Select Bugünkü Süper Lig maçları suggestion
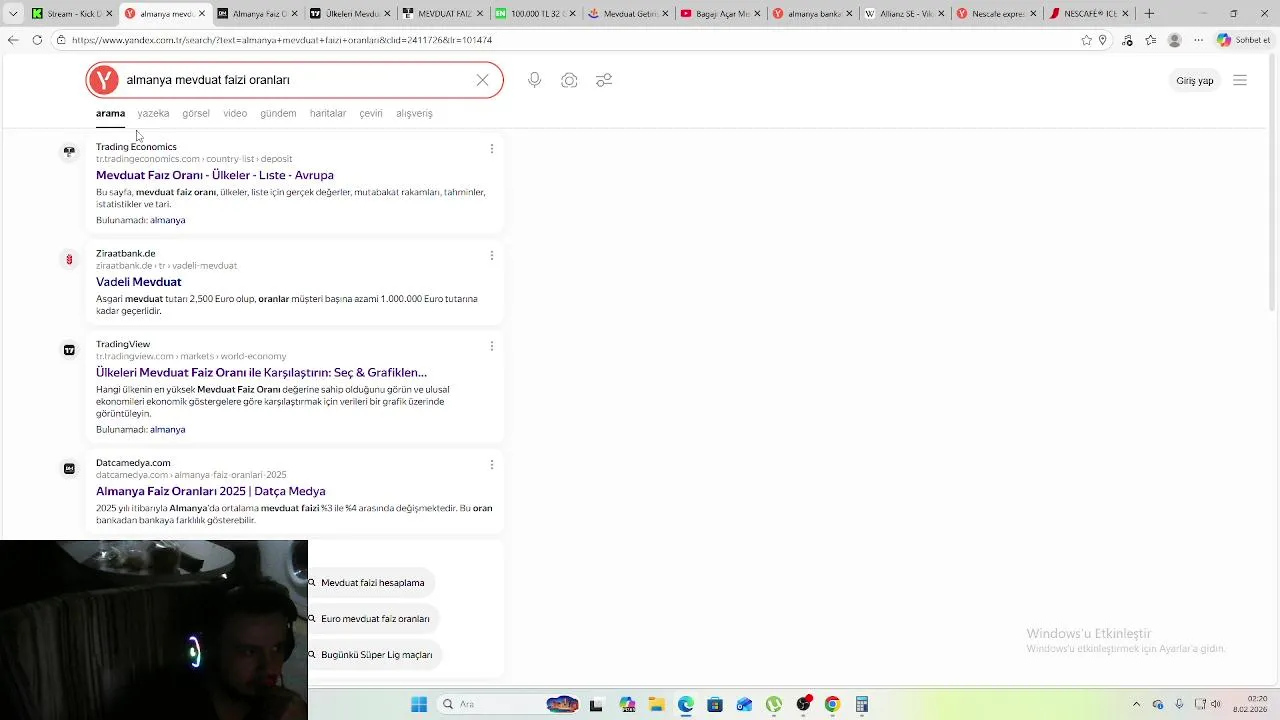 click(x=376, y=655)
